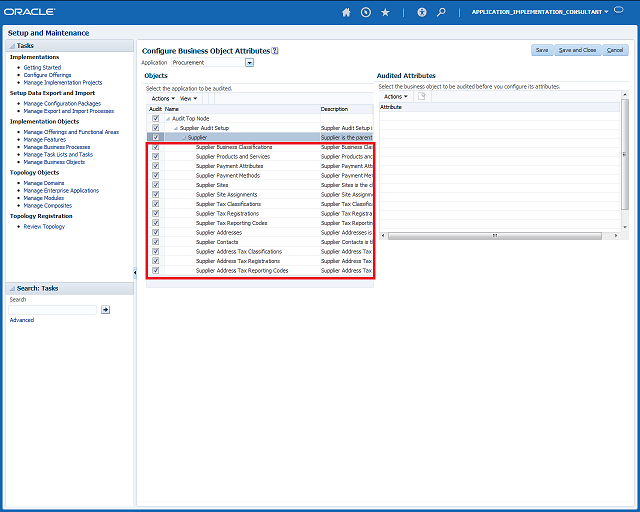Open the help icon beside page title
Image resolution: width=640 pixels, height=512 pixels.
tap(275, 51)
